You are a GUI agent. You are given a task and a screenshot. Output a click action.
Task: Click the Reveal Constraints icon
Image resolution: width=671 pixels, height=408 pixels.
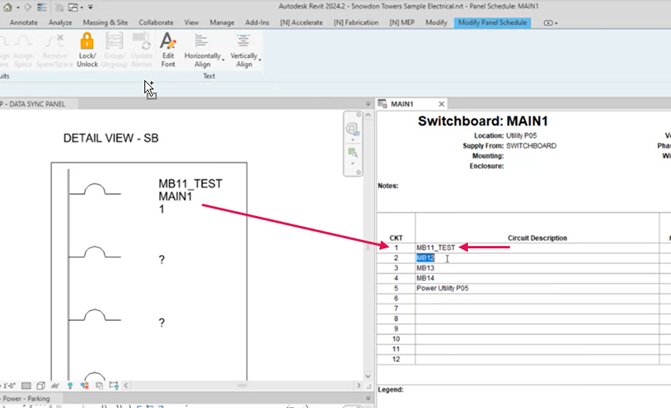coord(113,386)
